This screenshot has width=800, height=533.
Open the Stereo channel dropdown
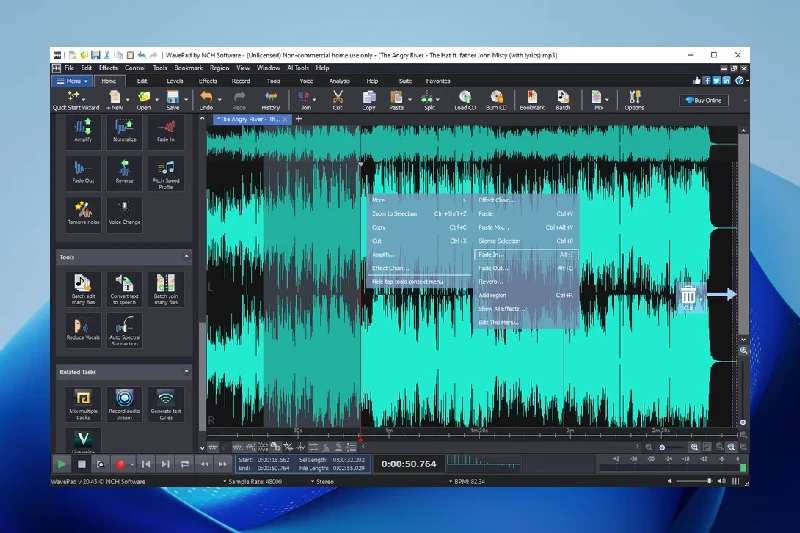click(322, 481)
